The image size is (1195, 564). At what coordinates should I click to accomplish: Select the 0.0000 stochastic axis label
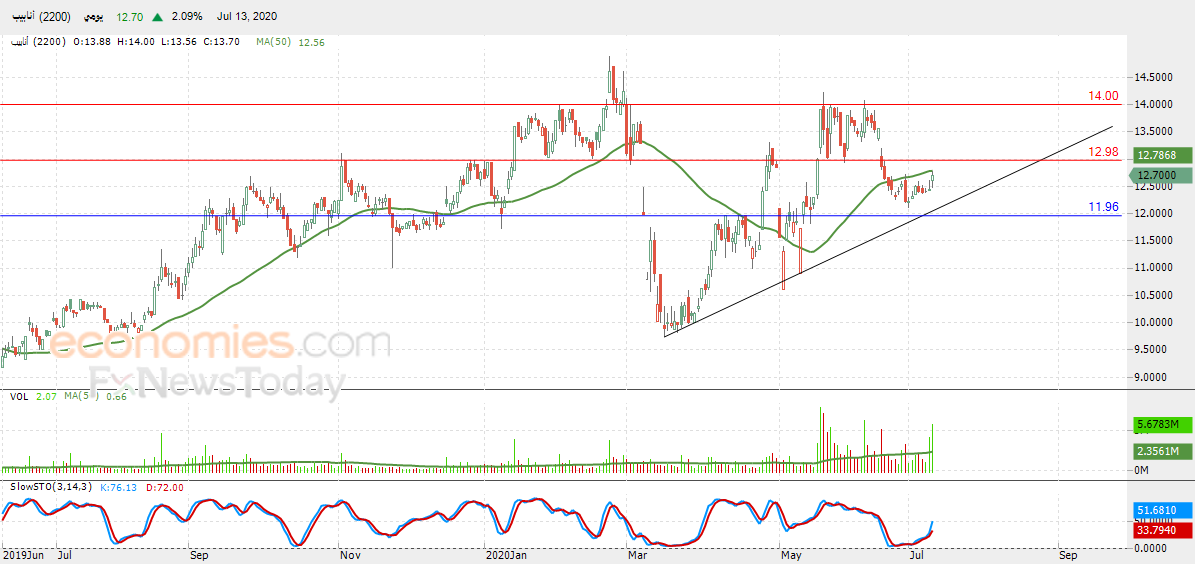[1151, 547]
